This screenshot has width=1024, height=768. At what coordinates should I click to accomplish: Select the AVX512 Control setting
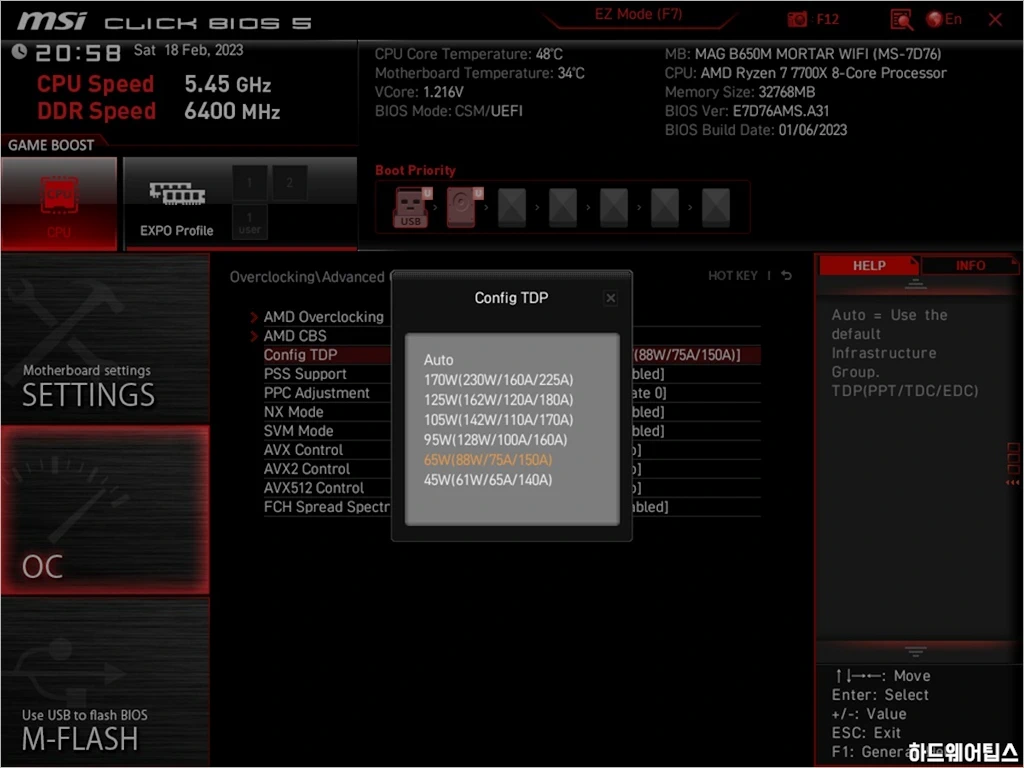(x=313, y=488)
